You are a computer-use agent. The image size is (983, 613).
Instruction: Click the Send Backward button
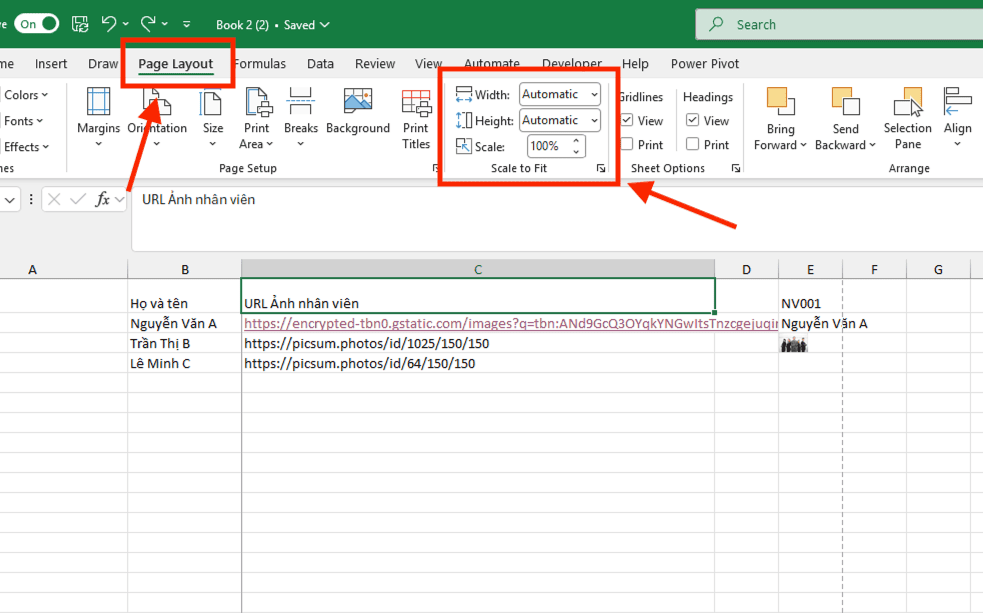pos(845,119)
